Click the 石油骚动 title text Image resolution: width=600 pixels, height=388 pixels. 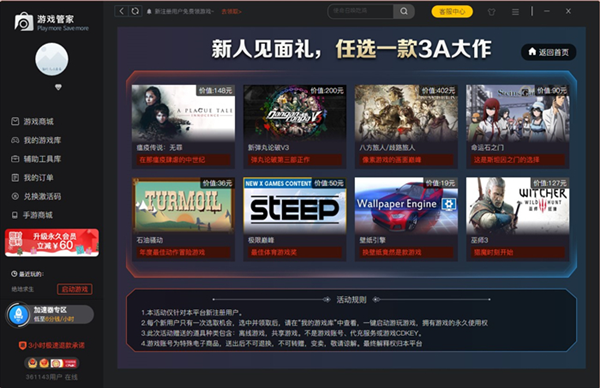pos(150,240)
